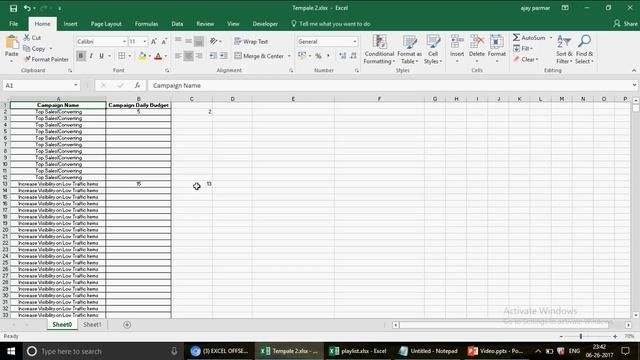Click the Accounting Number Format icon
Image resolution: width=640 pixels, height=360 pixels.
pyautogui.click(x=302, y=56)
